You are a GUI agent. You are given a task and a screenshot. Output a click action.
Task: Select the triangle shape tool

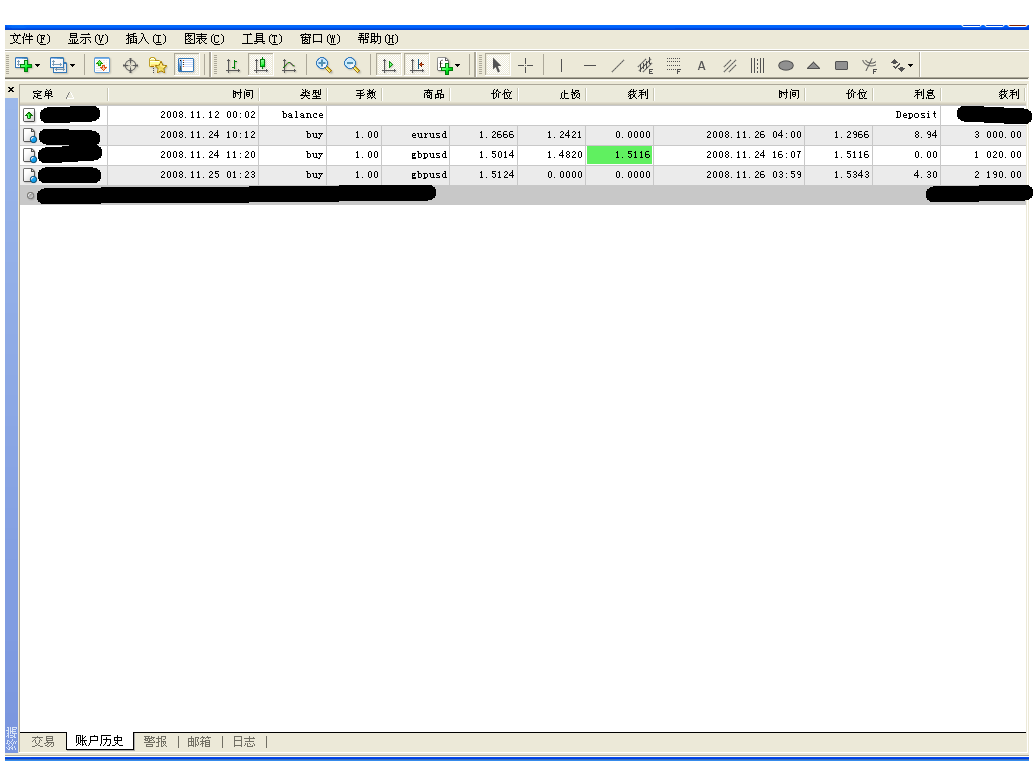tap(813, 65)
